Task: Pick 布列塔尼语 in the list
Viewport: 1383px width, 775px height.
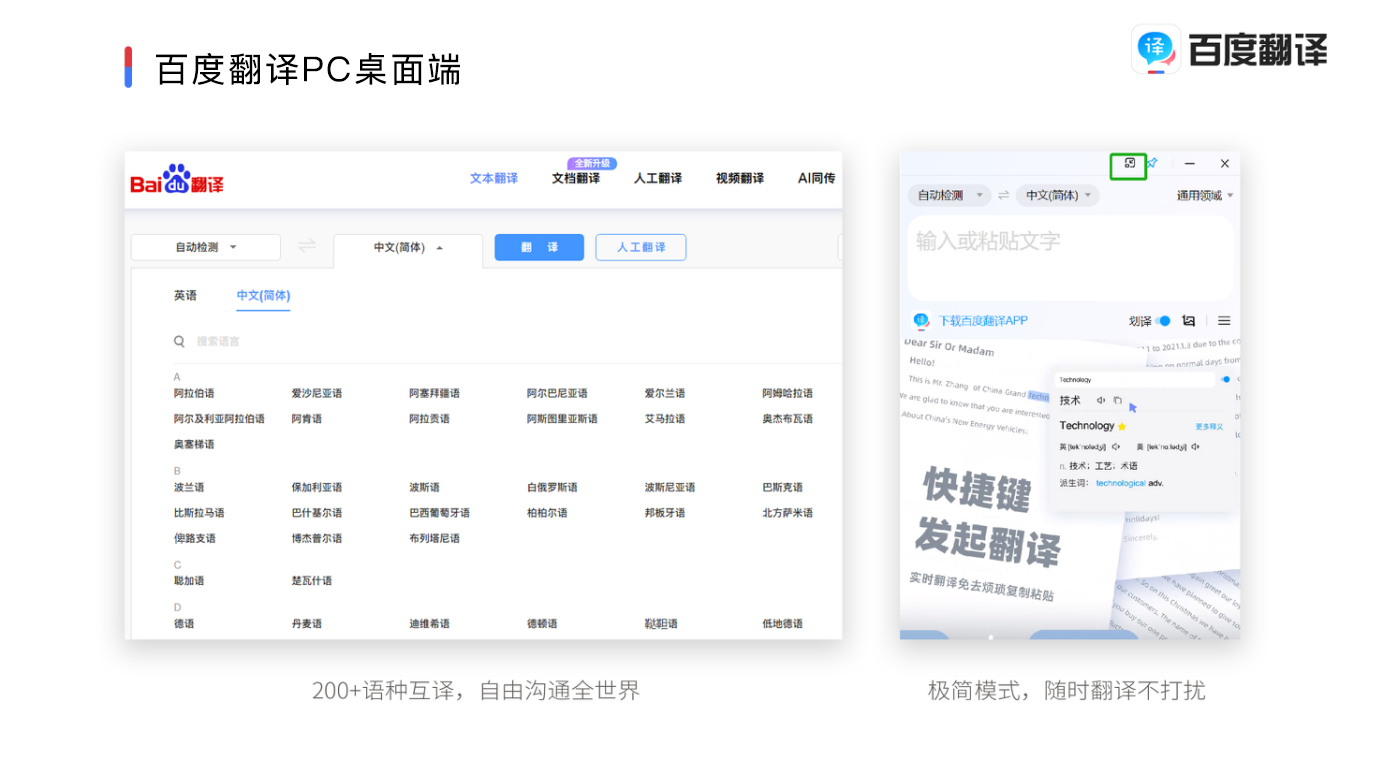Action: (435, 538)
